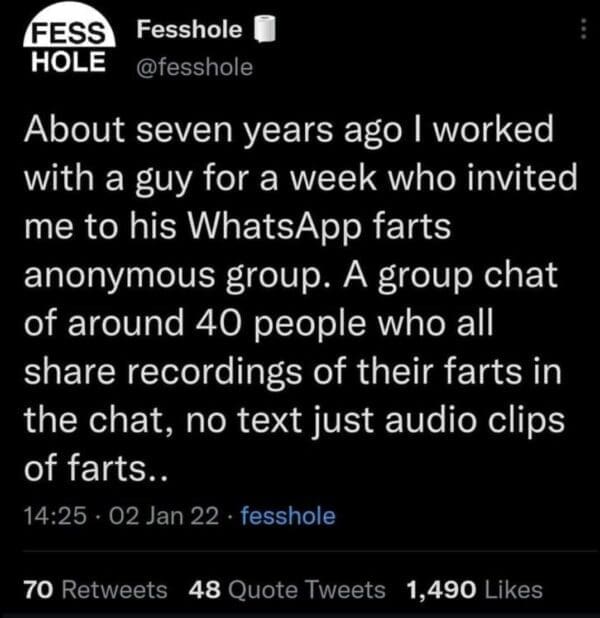The width and height of the screenshot is (600, 618).
Task: Click the Fesshole display name
Action: [x=189, y=31]
